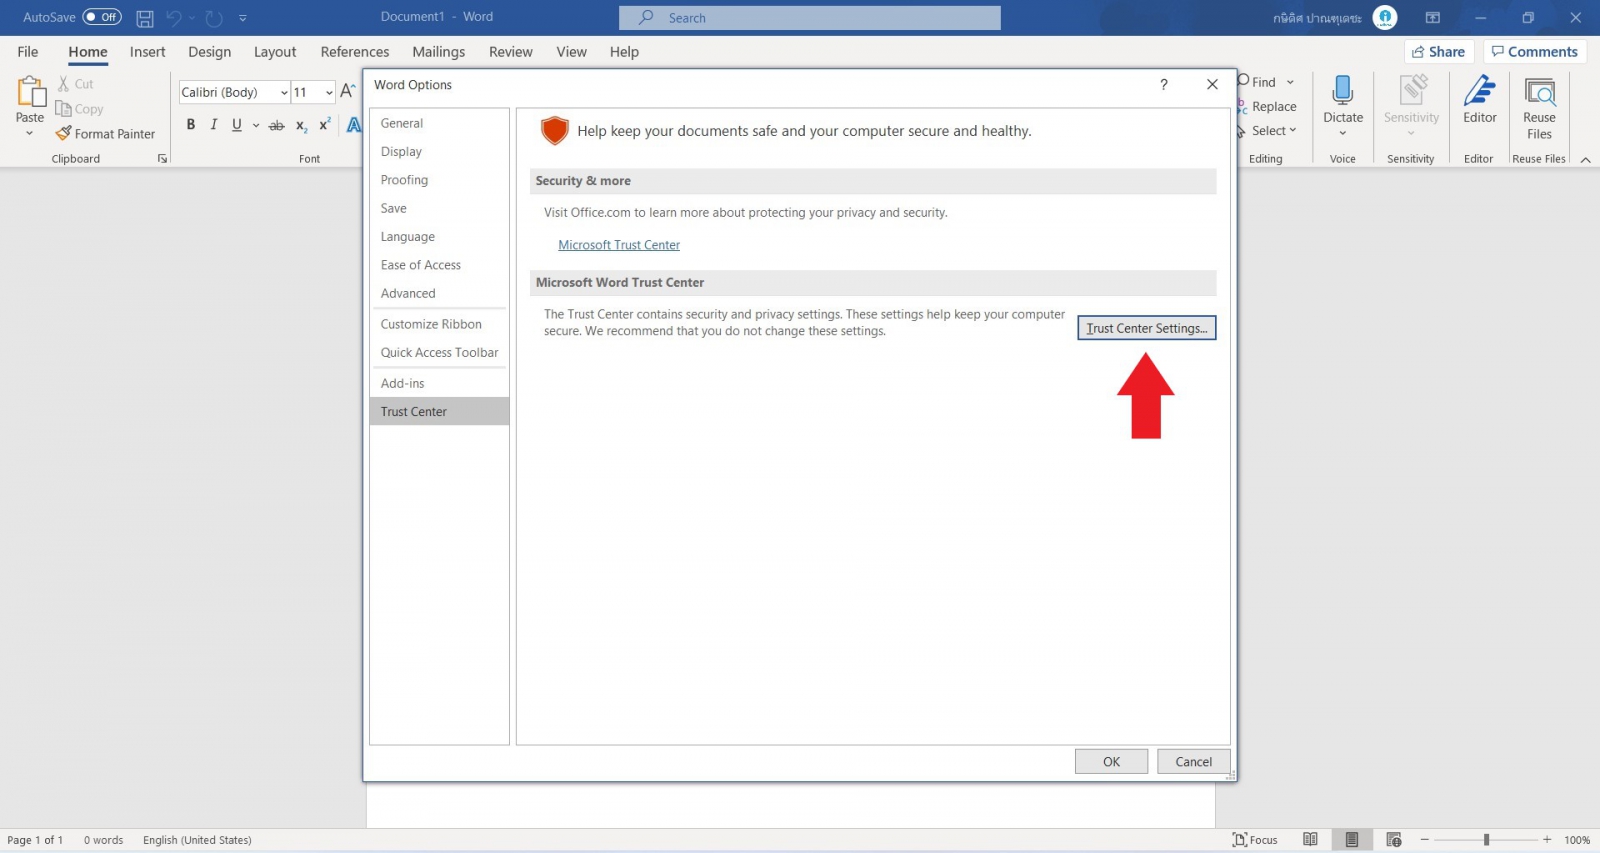The width and height of the screenshot is (1600, 853).
Task: Click the Reuse Files icon
Action: tap(1540, 92)
